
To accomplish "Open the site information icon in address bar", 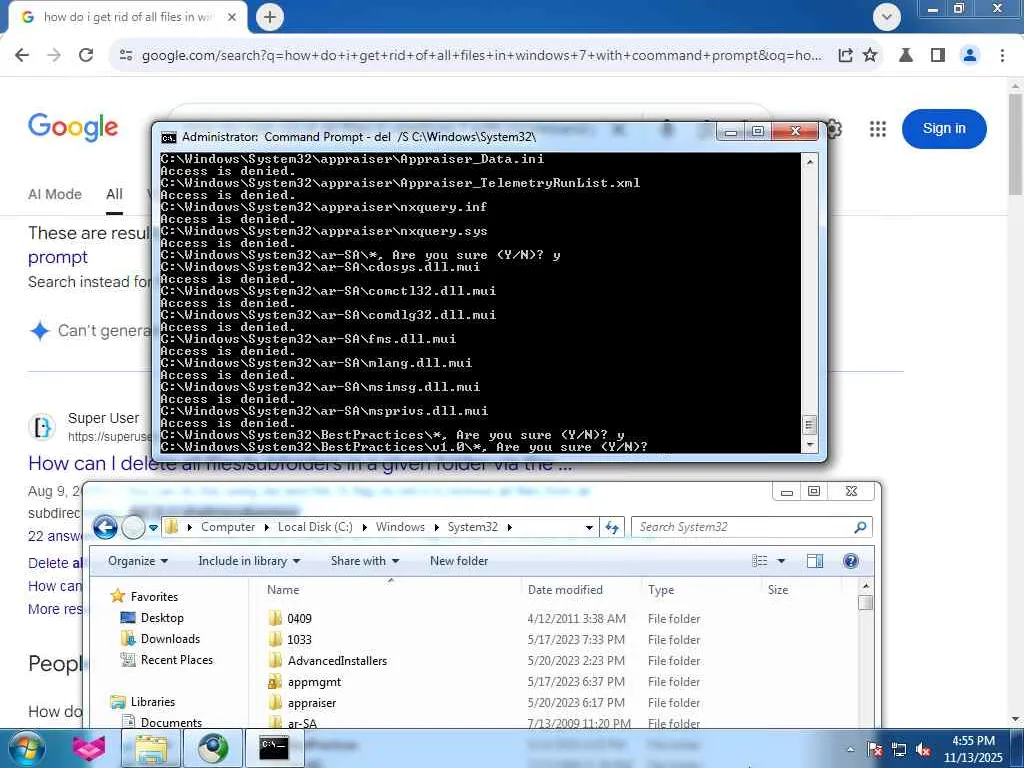I will pyautogui.click(x=126, y=56).
